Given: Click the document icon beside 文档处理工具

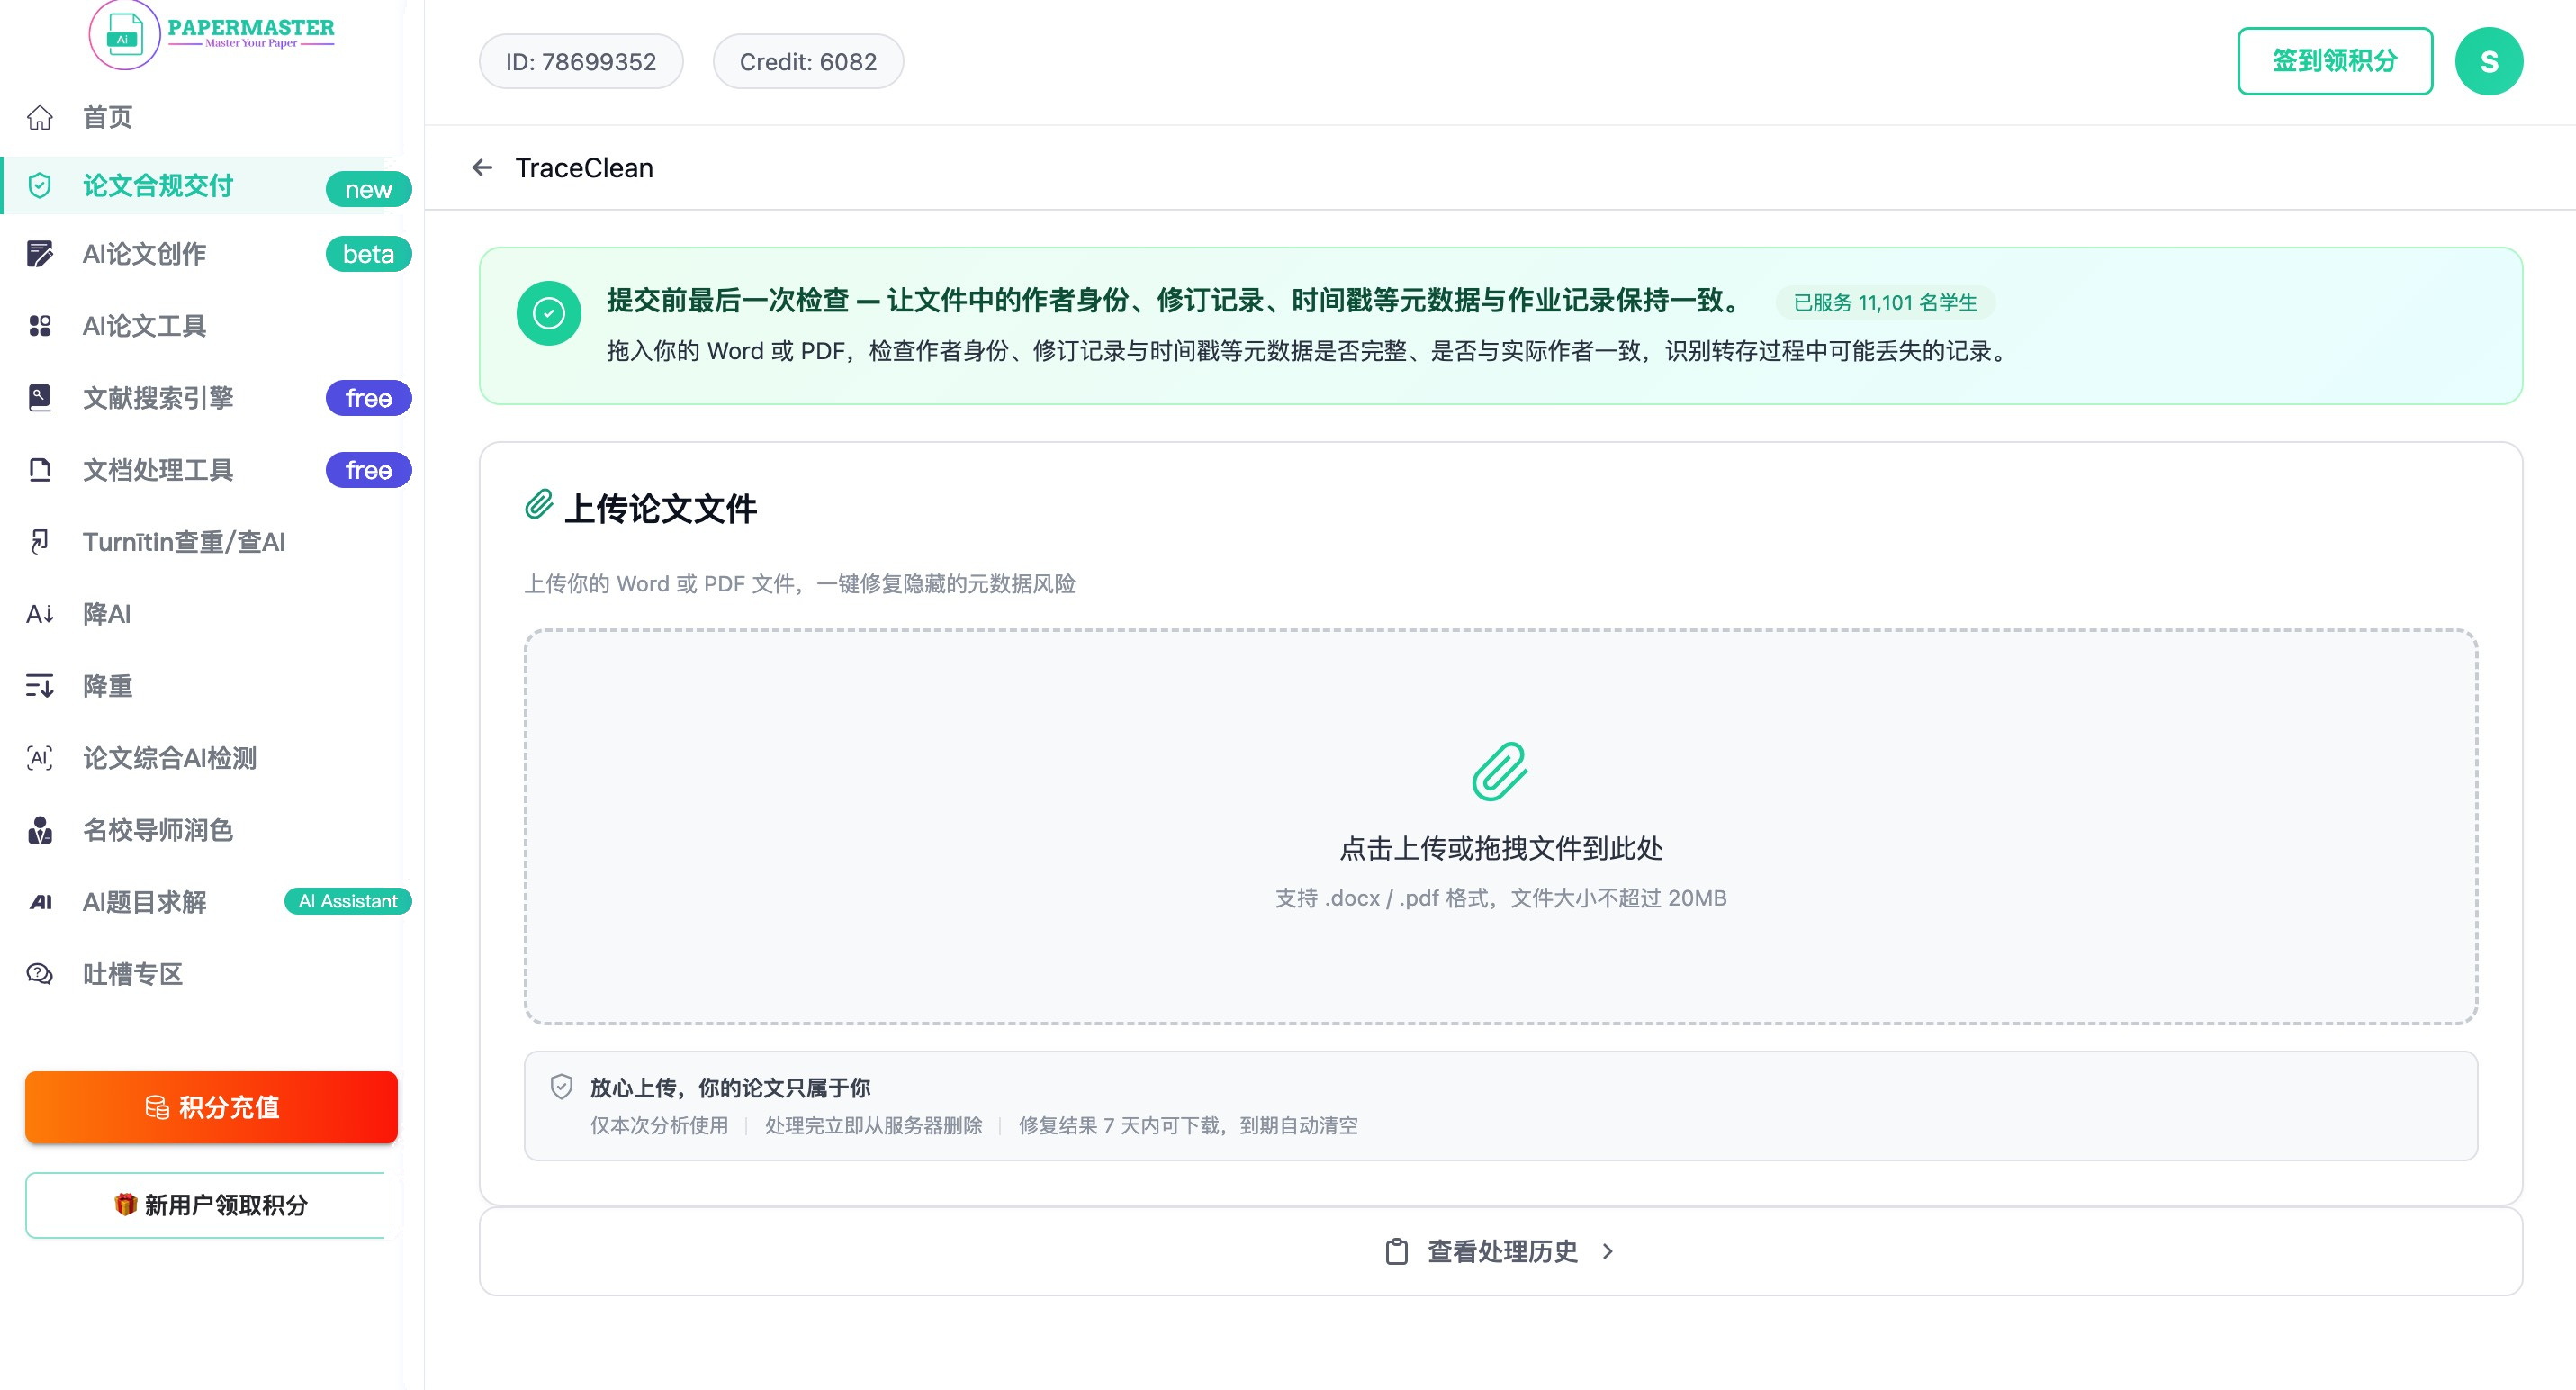Looking at the screenshot, I should click(x=40, y=470).
